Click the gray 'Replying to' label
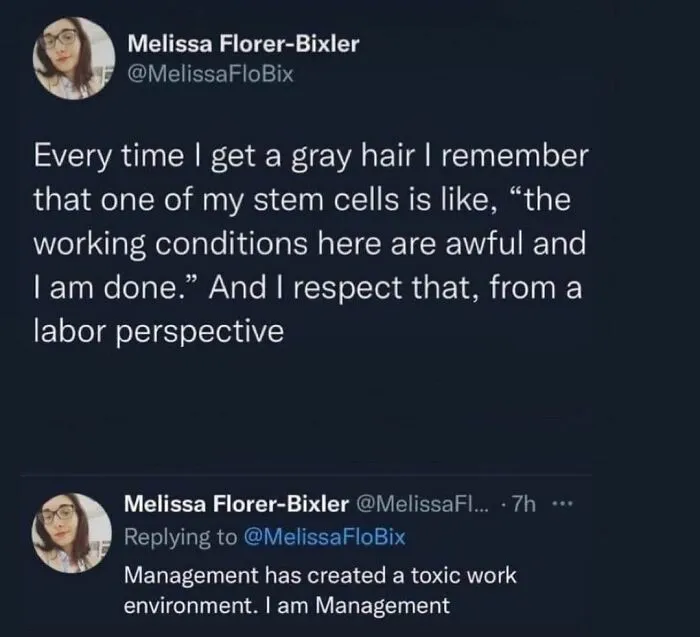The width and height of the screenshot is (700, 637). point(180,537)
